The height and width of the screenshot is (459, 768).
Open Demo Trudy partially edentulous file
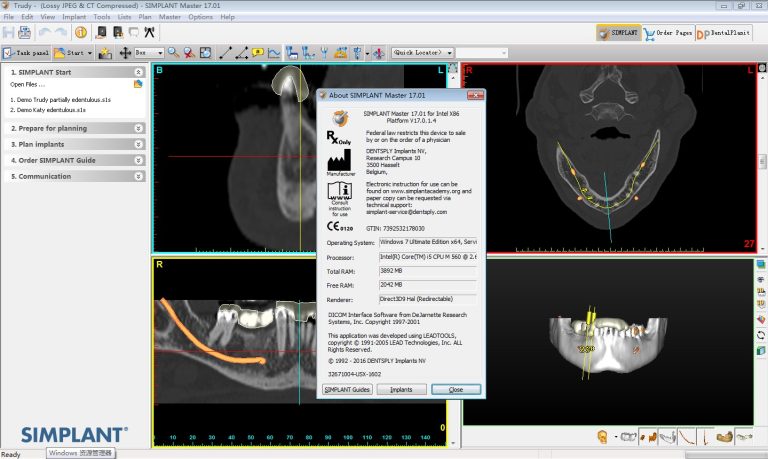[61, 99]
